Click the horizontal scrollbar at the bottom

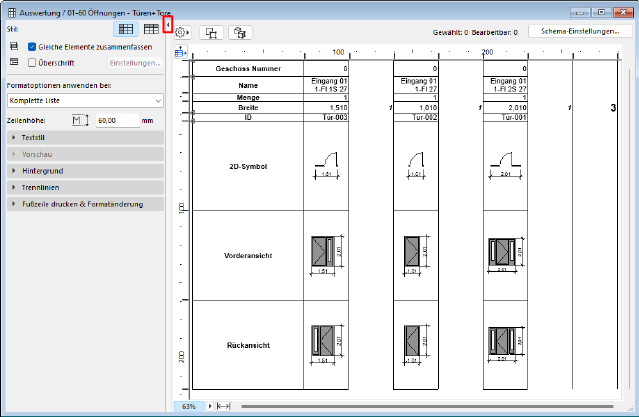point(427,406)
